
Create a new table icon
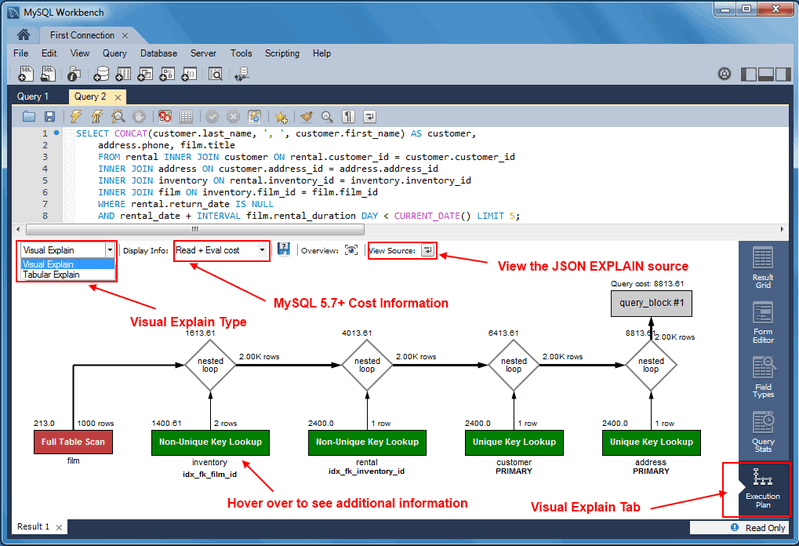[x=123, y=74]
